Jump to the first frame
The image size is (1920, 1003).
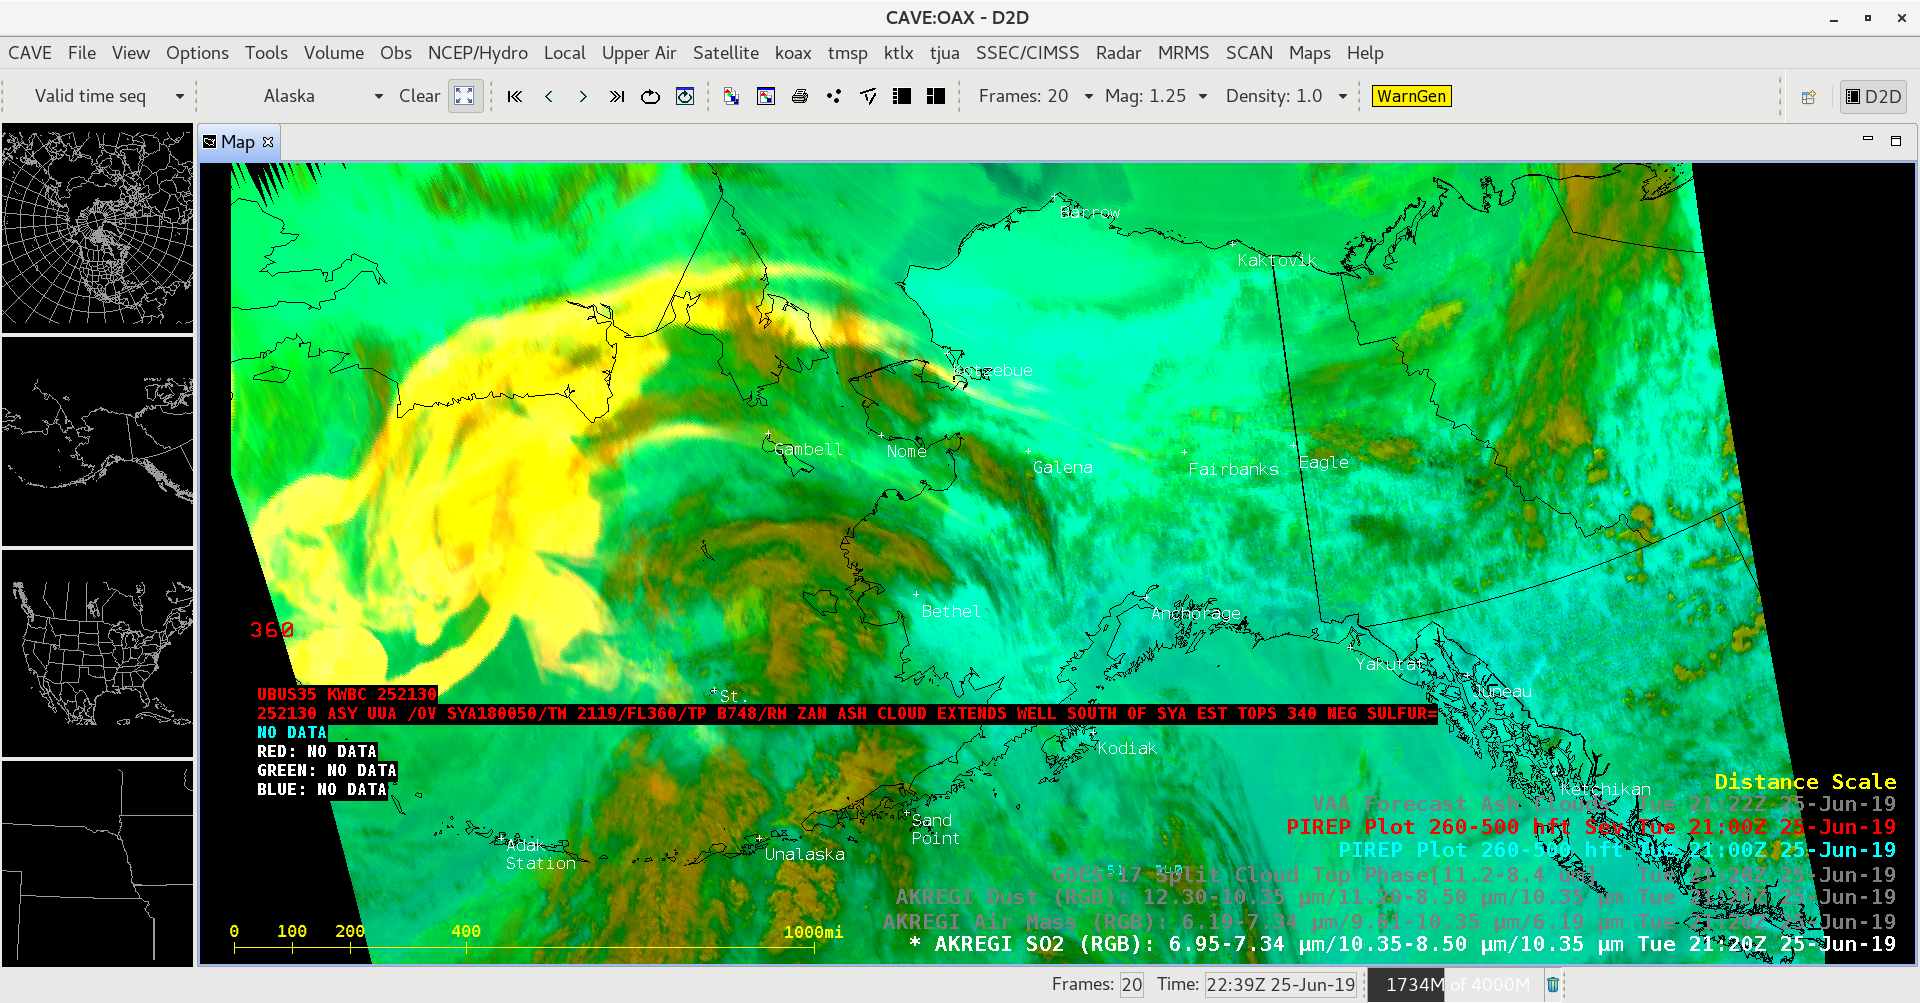515,96
